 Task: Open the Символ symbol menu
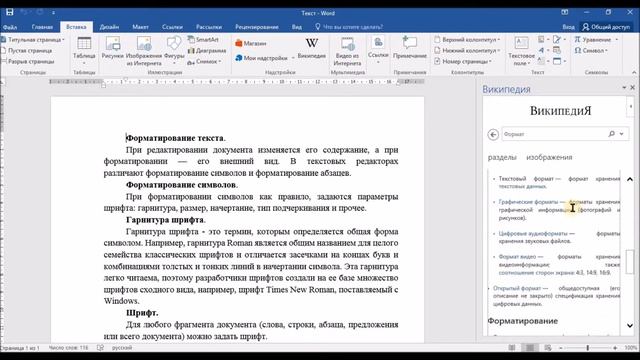click(x=591, y=51)
